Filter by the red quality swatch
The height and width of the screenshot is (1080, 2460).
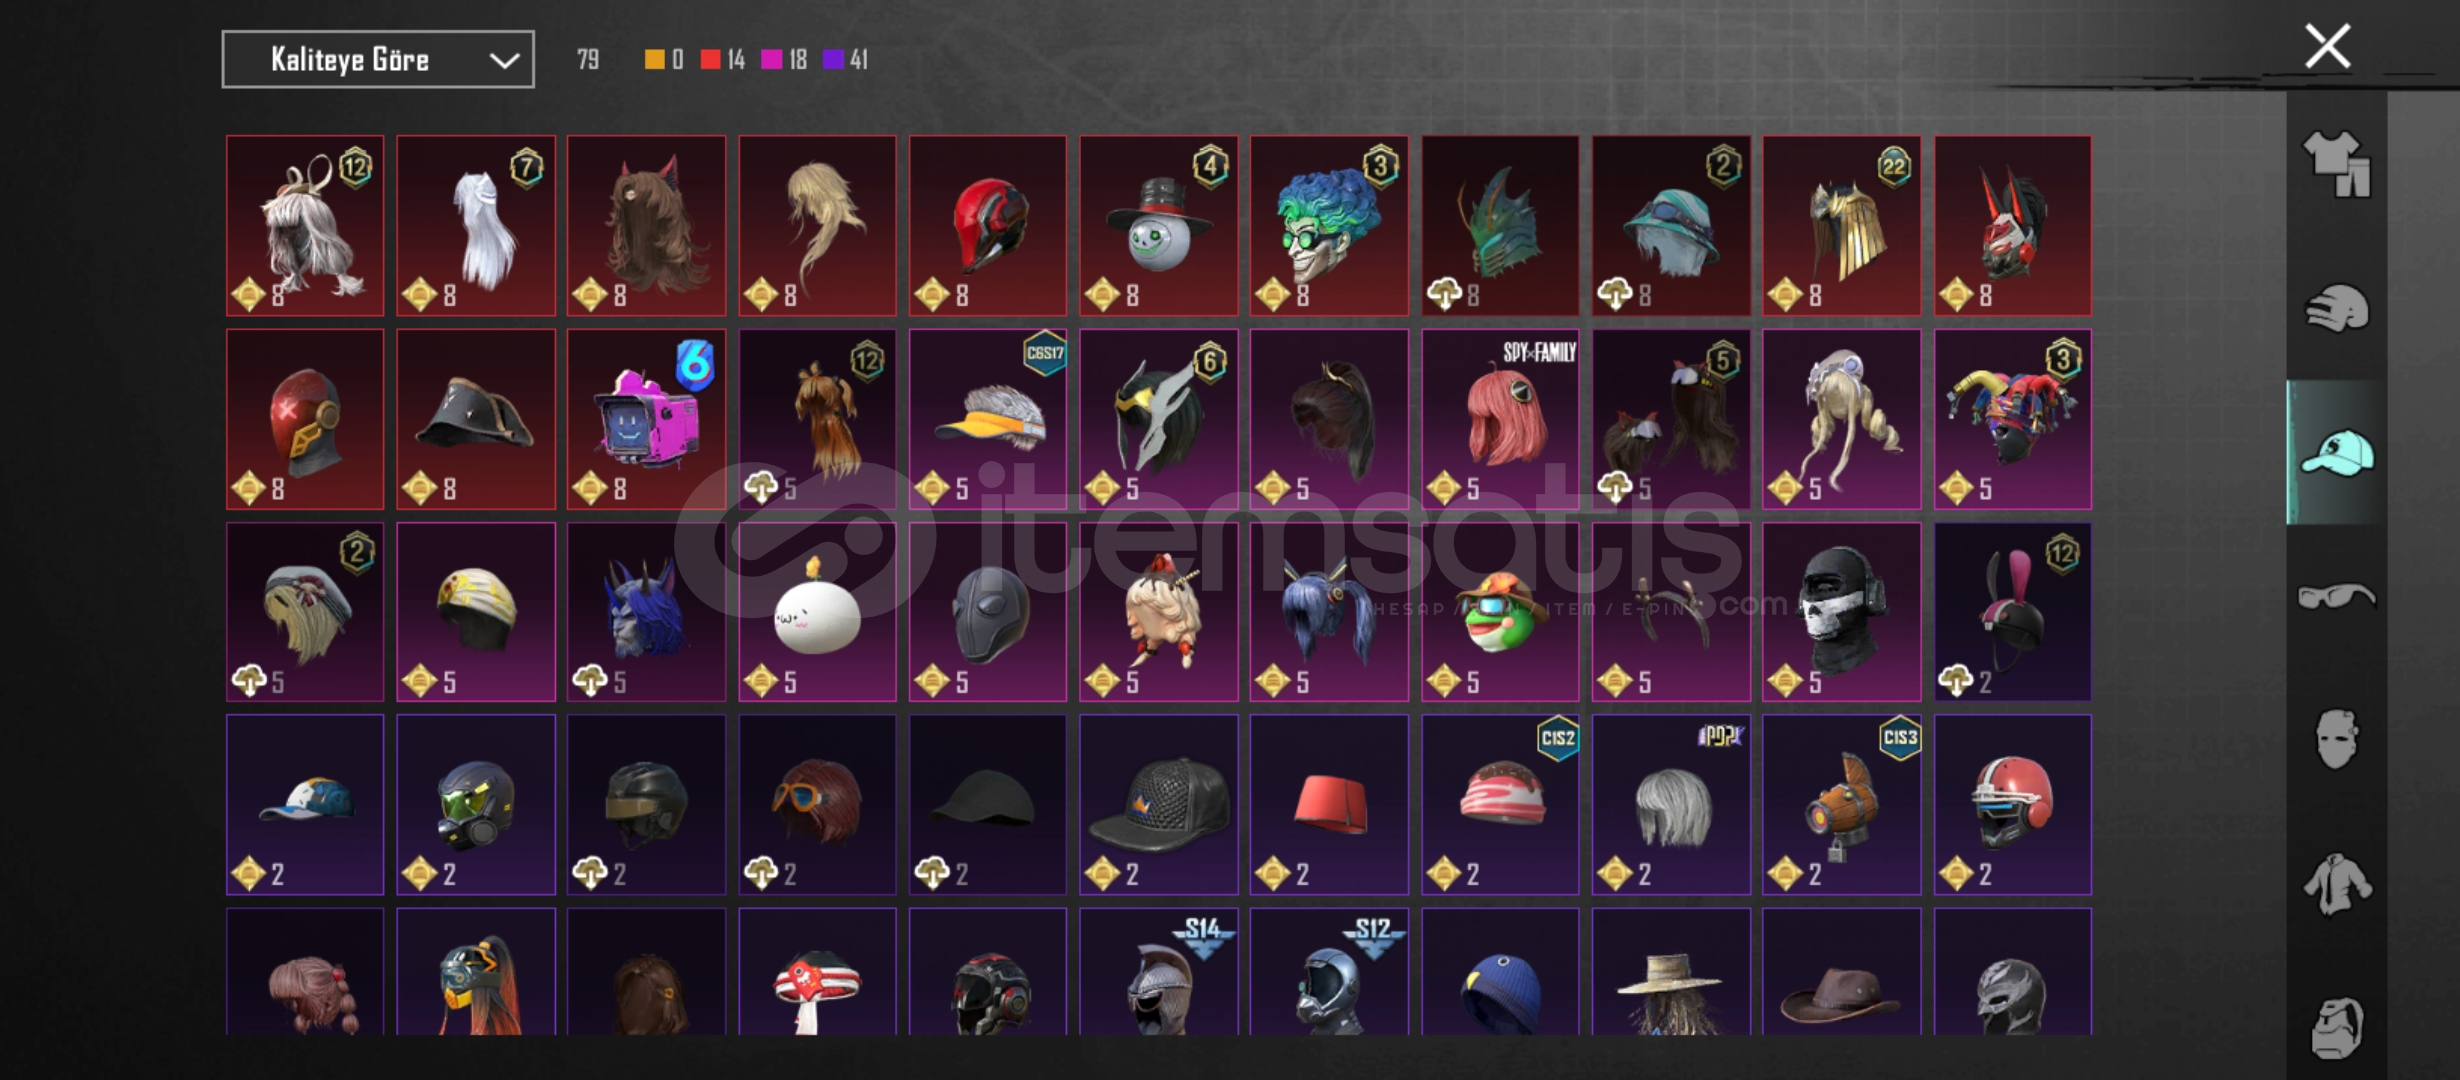(x=711, y=60)
